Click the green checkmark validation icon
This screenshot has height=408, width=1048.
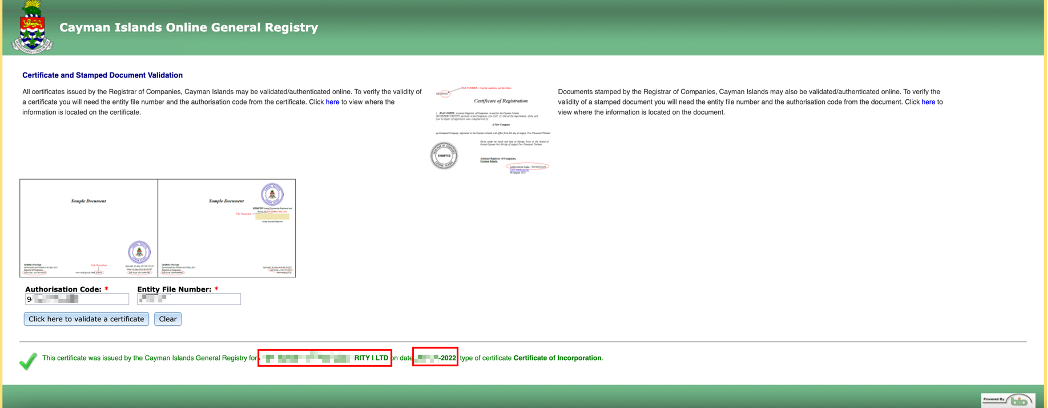(27, 358)
